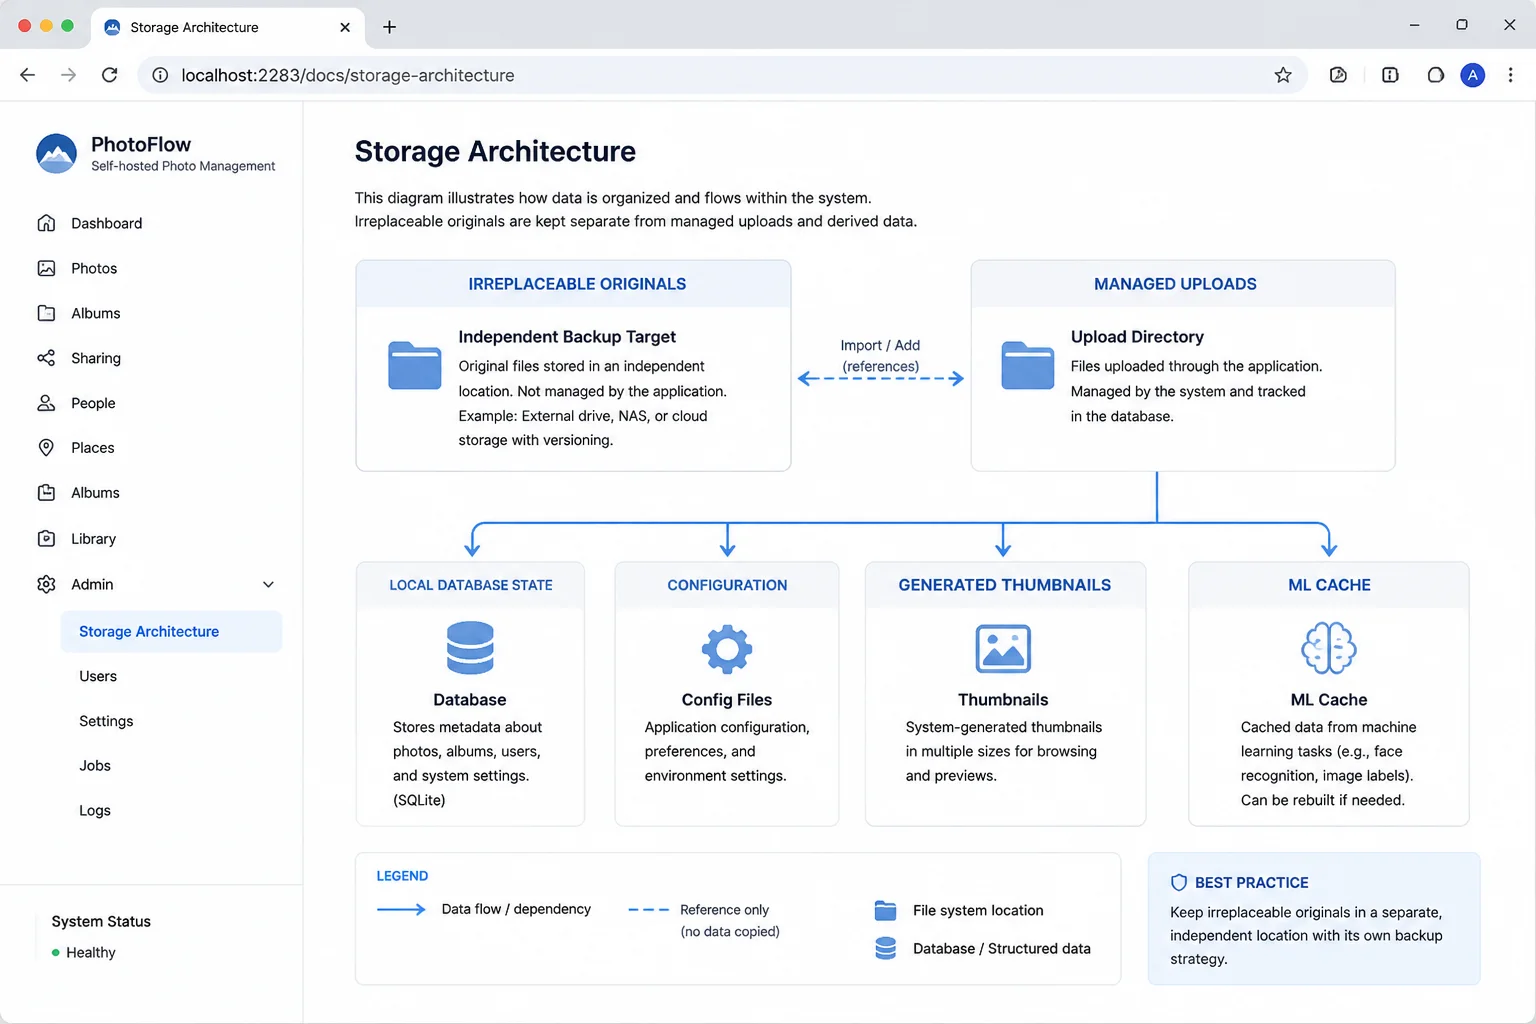Screen dimensions: 1536x1024
Task: Click the Best Practice shield icon
Action: 1179,883
